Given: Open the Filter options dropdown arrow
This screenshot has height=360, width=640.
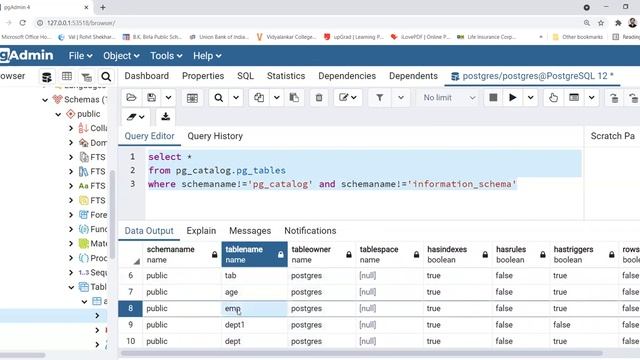Looking at the screenshot, I should click(x=400, y=98).
